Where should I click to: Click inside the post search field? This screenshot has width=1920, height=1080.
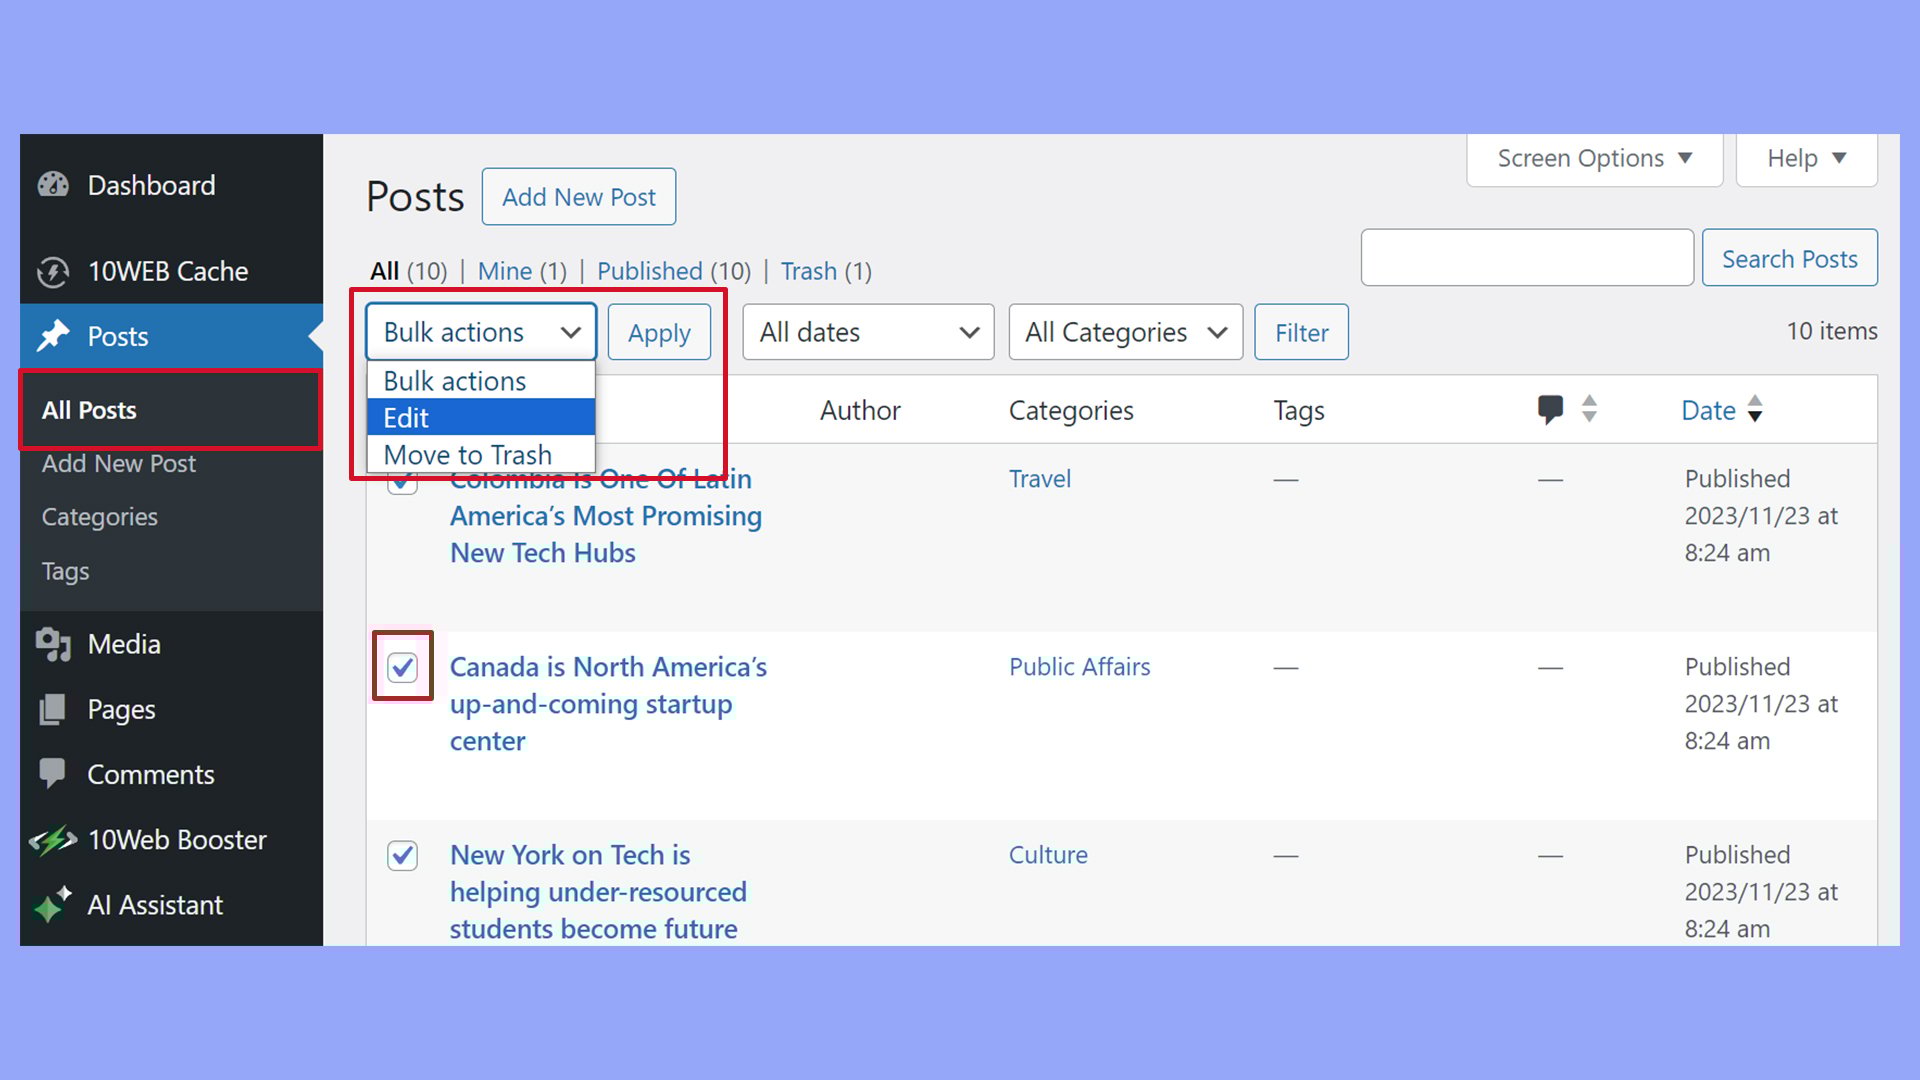pos(1527,257)
